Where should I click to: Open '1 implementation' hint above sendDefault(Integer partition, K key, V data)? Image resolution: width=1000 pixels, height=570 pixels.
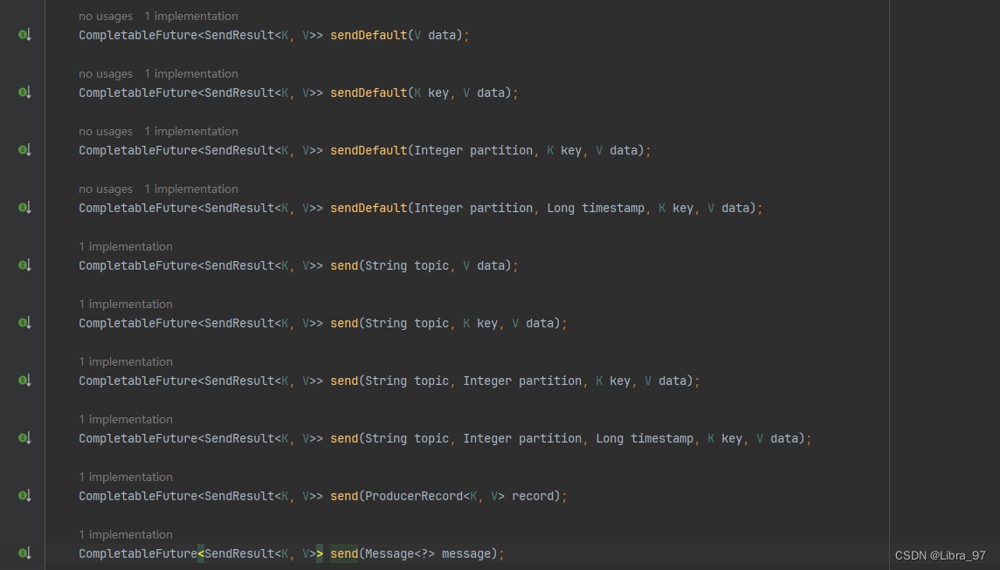point(191,131)
